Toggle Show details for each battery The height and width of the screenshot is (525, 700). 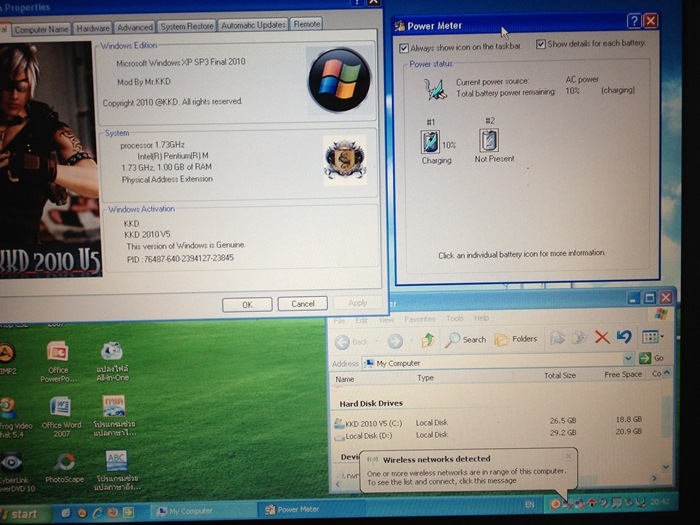coord(541,44)
